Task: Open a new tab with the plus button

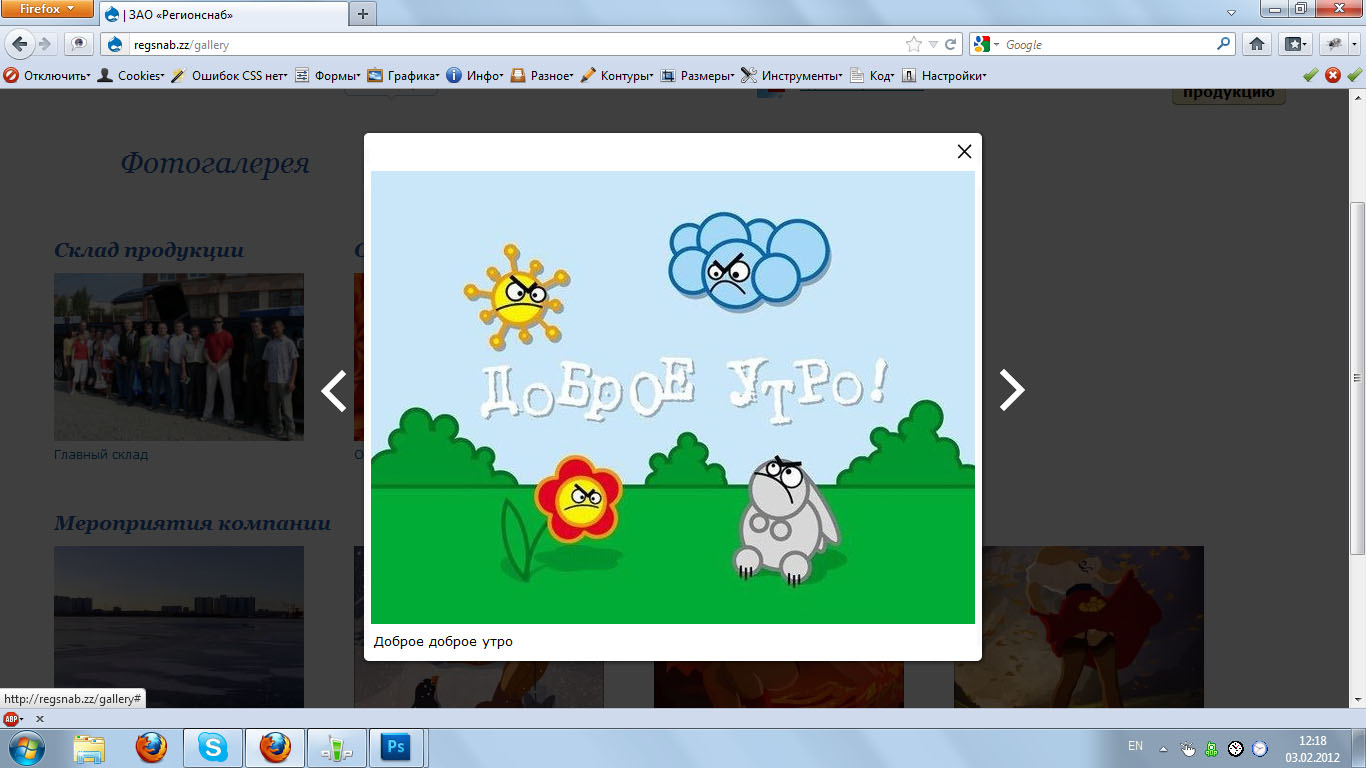Action: click(362, 14)
